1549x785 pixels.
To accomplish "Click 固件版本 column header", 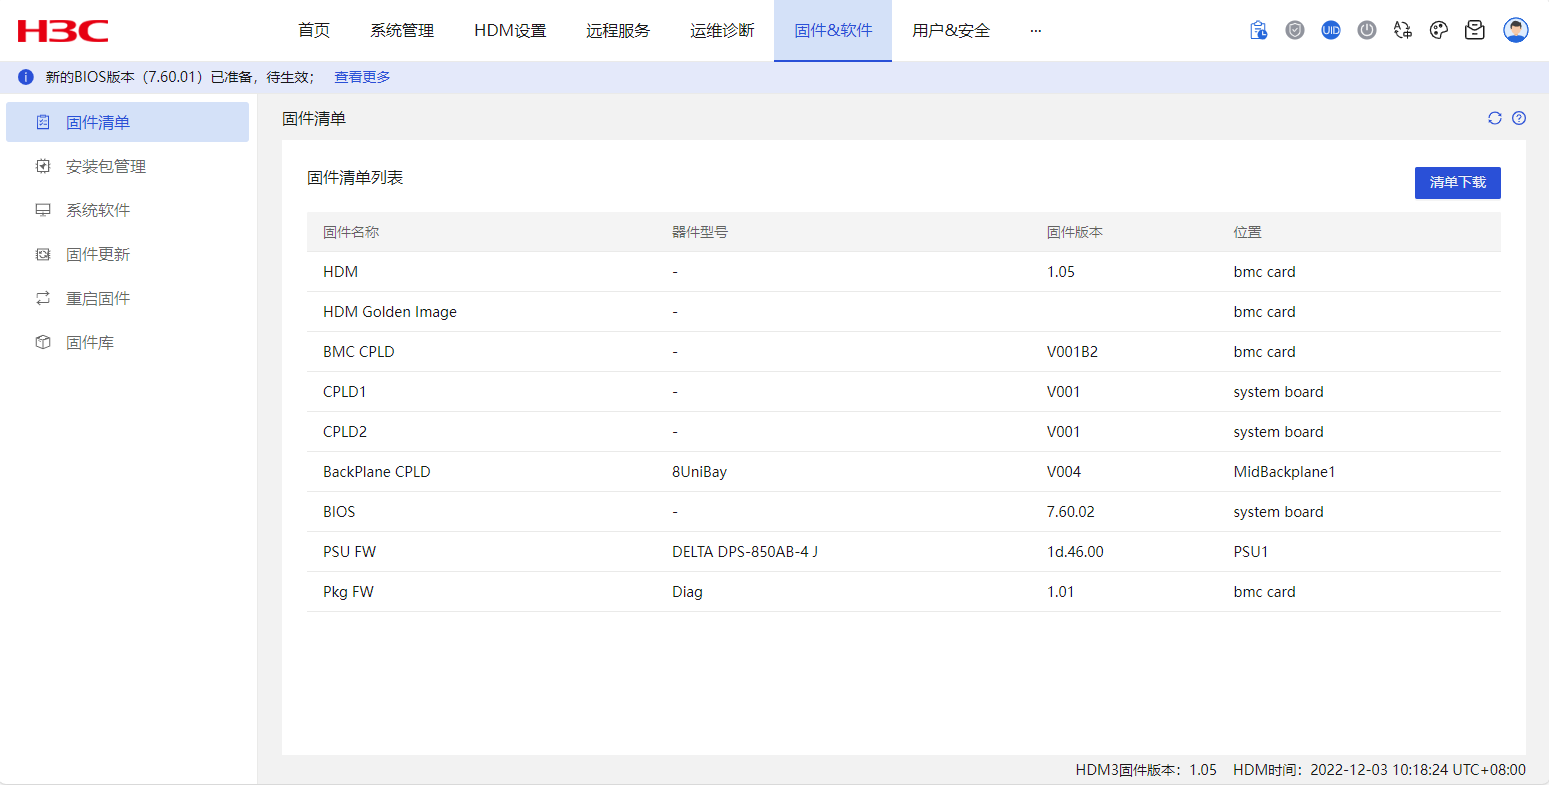I will pos(1075,232).
